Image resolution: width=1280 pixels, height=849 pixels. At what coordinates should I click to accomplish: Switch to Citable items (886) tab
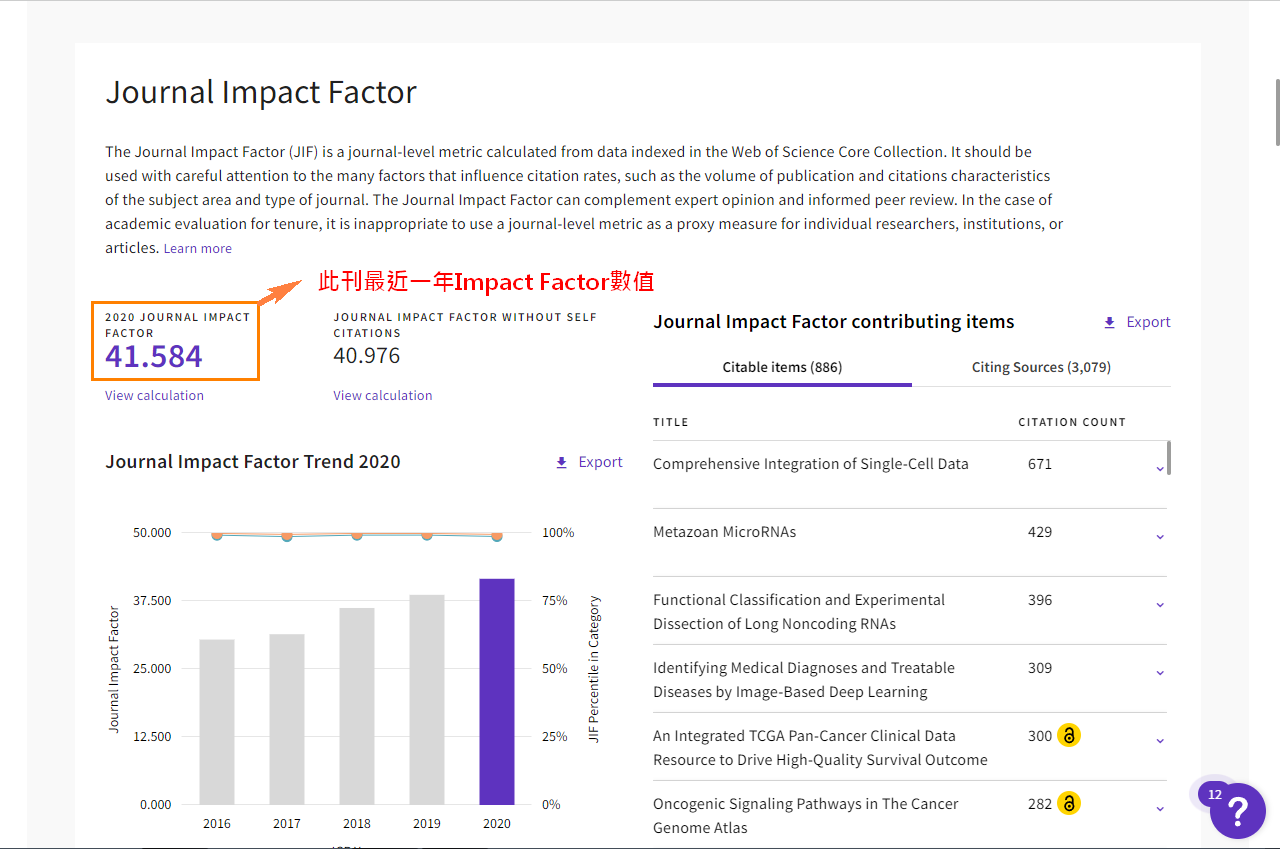pos(782,367)
